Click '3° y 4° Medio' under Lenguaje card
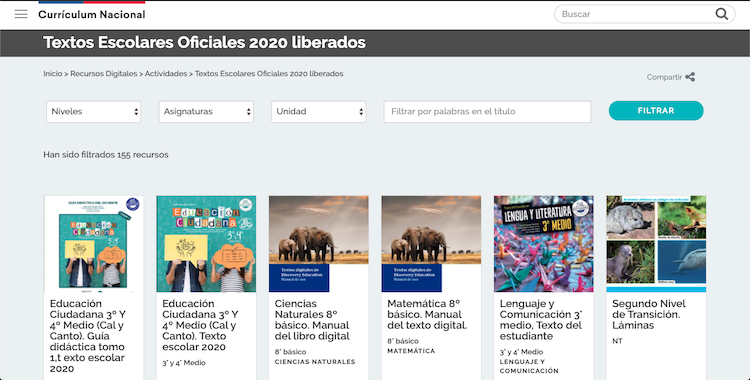This screenshot has height=380, width=750. tap(521, 352)
